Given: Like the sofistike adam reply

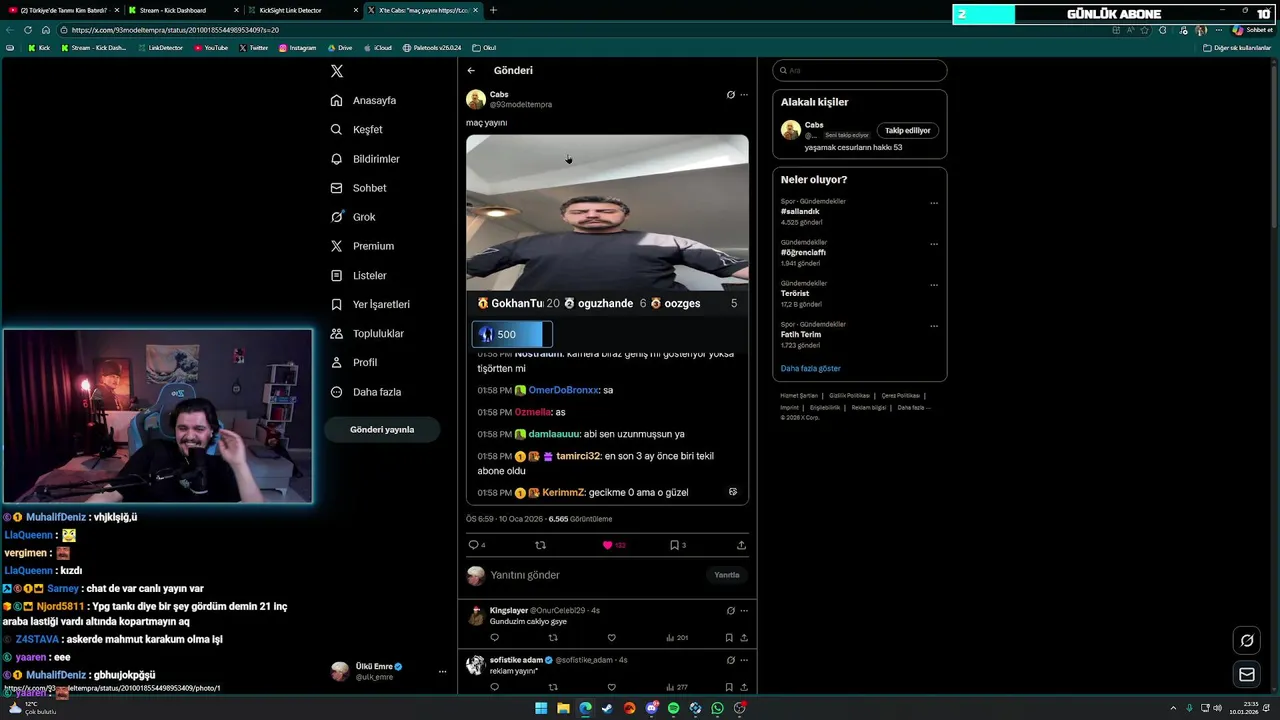Looking at the screenshot, I should (x=611, y=687).
